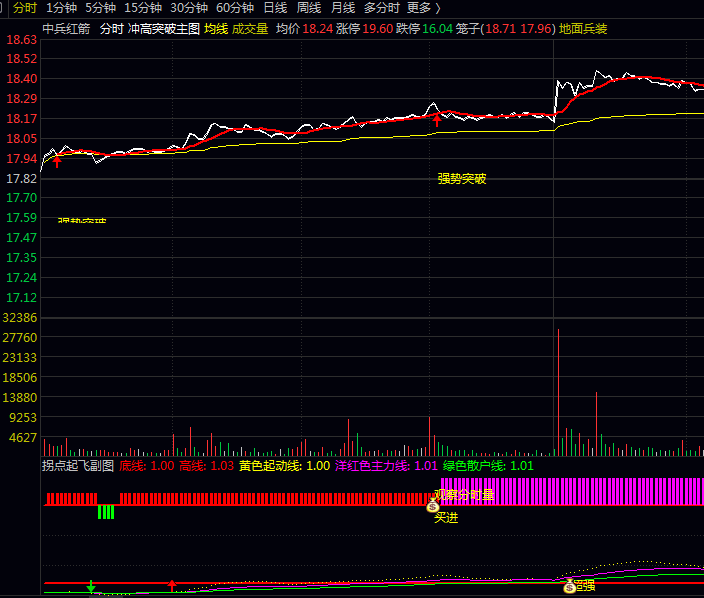Image resolution: width=704 pixels, height=598 pixels.
Task: Click the 高线: 1.03 legend
Action: click(x=207, y=466)
